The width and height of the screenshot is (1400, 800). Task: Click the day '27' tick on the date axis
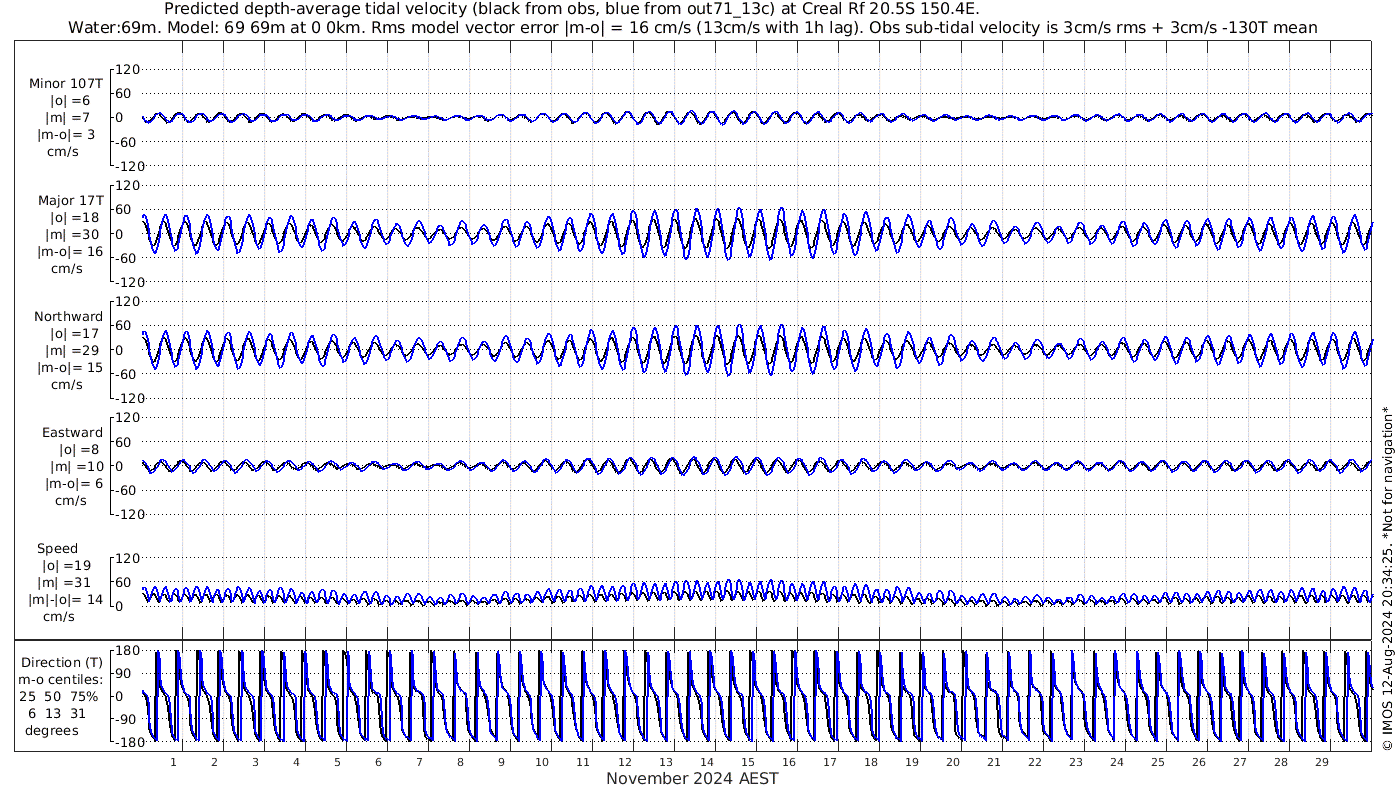[x=1239, y=762]
